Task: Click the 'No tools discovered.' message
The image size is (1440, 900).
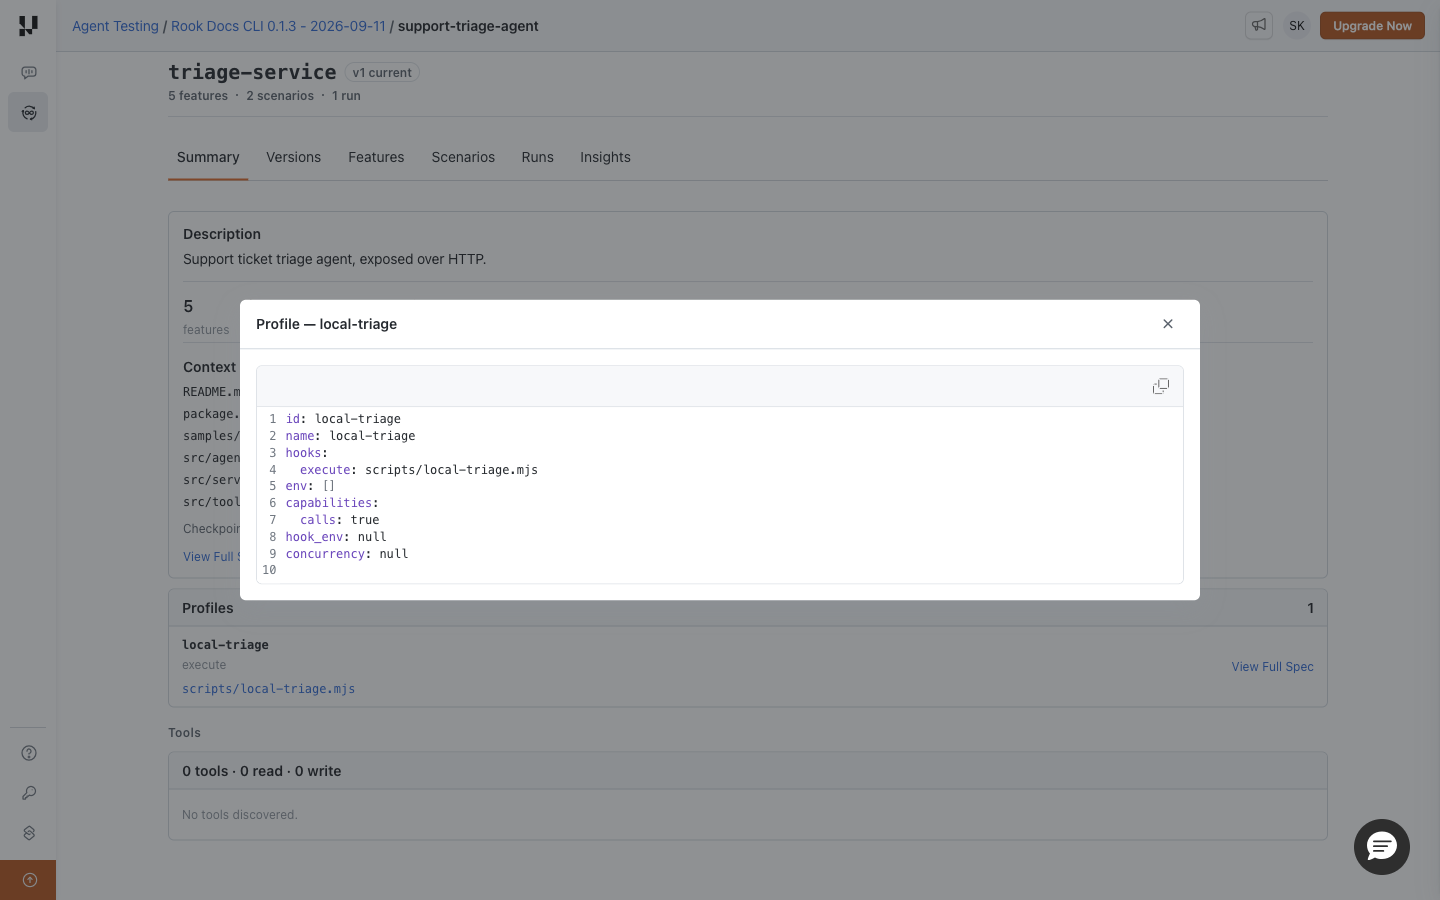Action: [x=239, y=815]
